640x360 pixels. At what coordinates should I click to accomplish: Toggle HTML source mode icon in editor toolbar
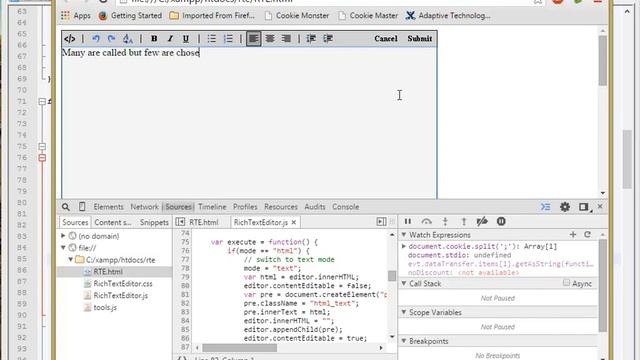tap(69, 38)
